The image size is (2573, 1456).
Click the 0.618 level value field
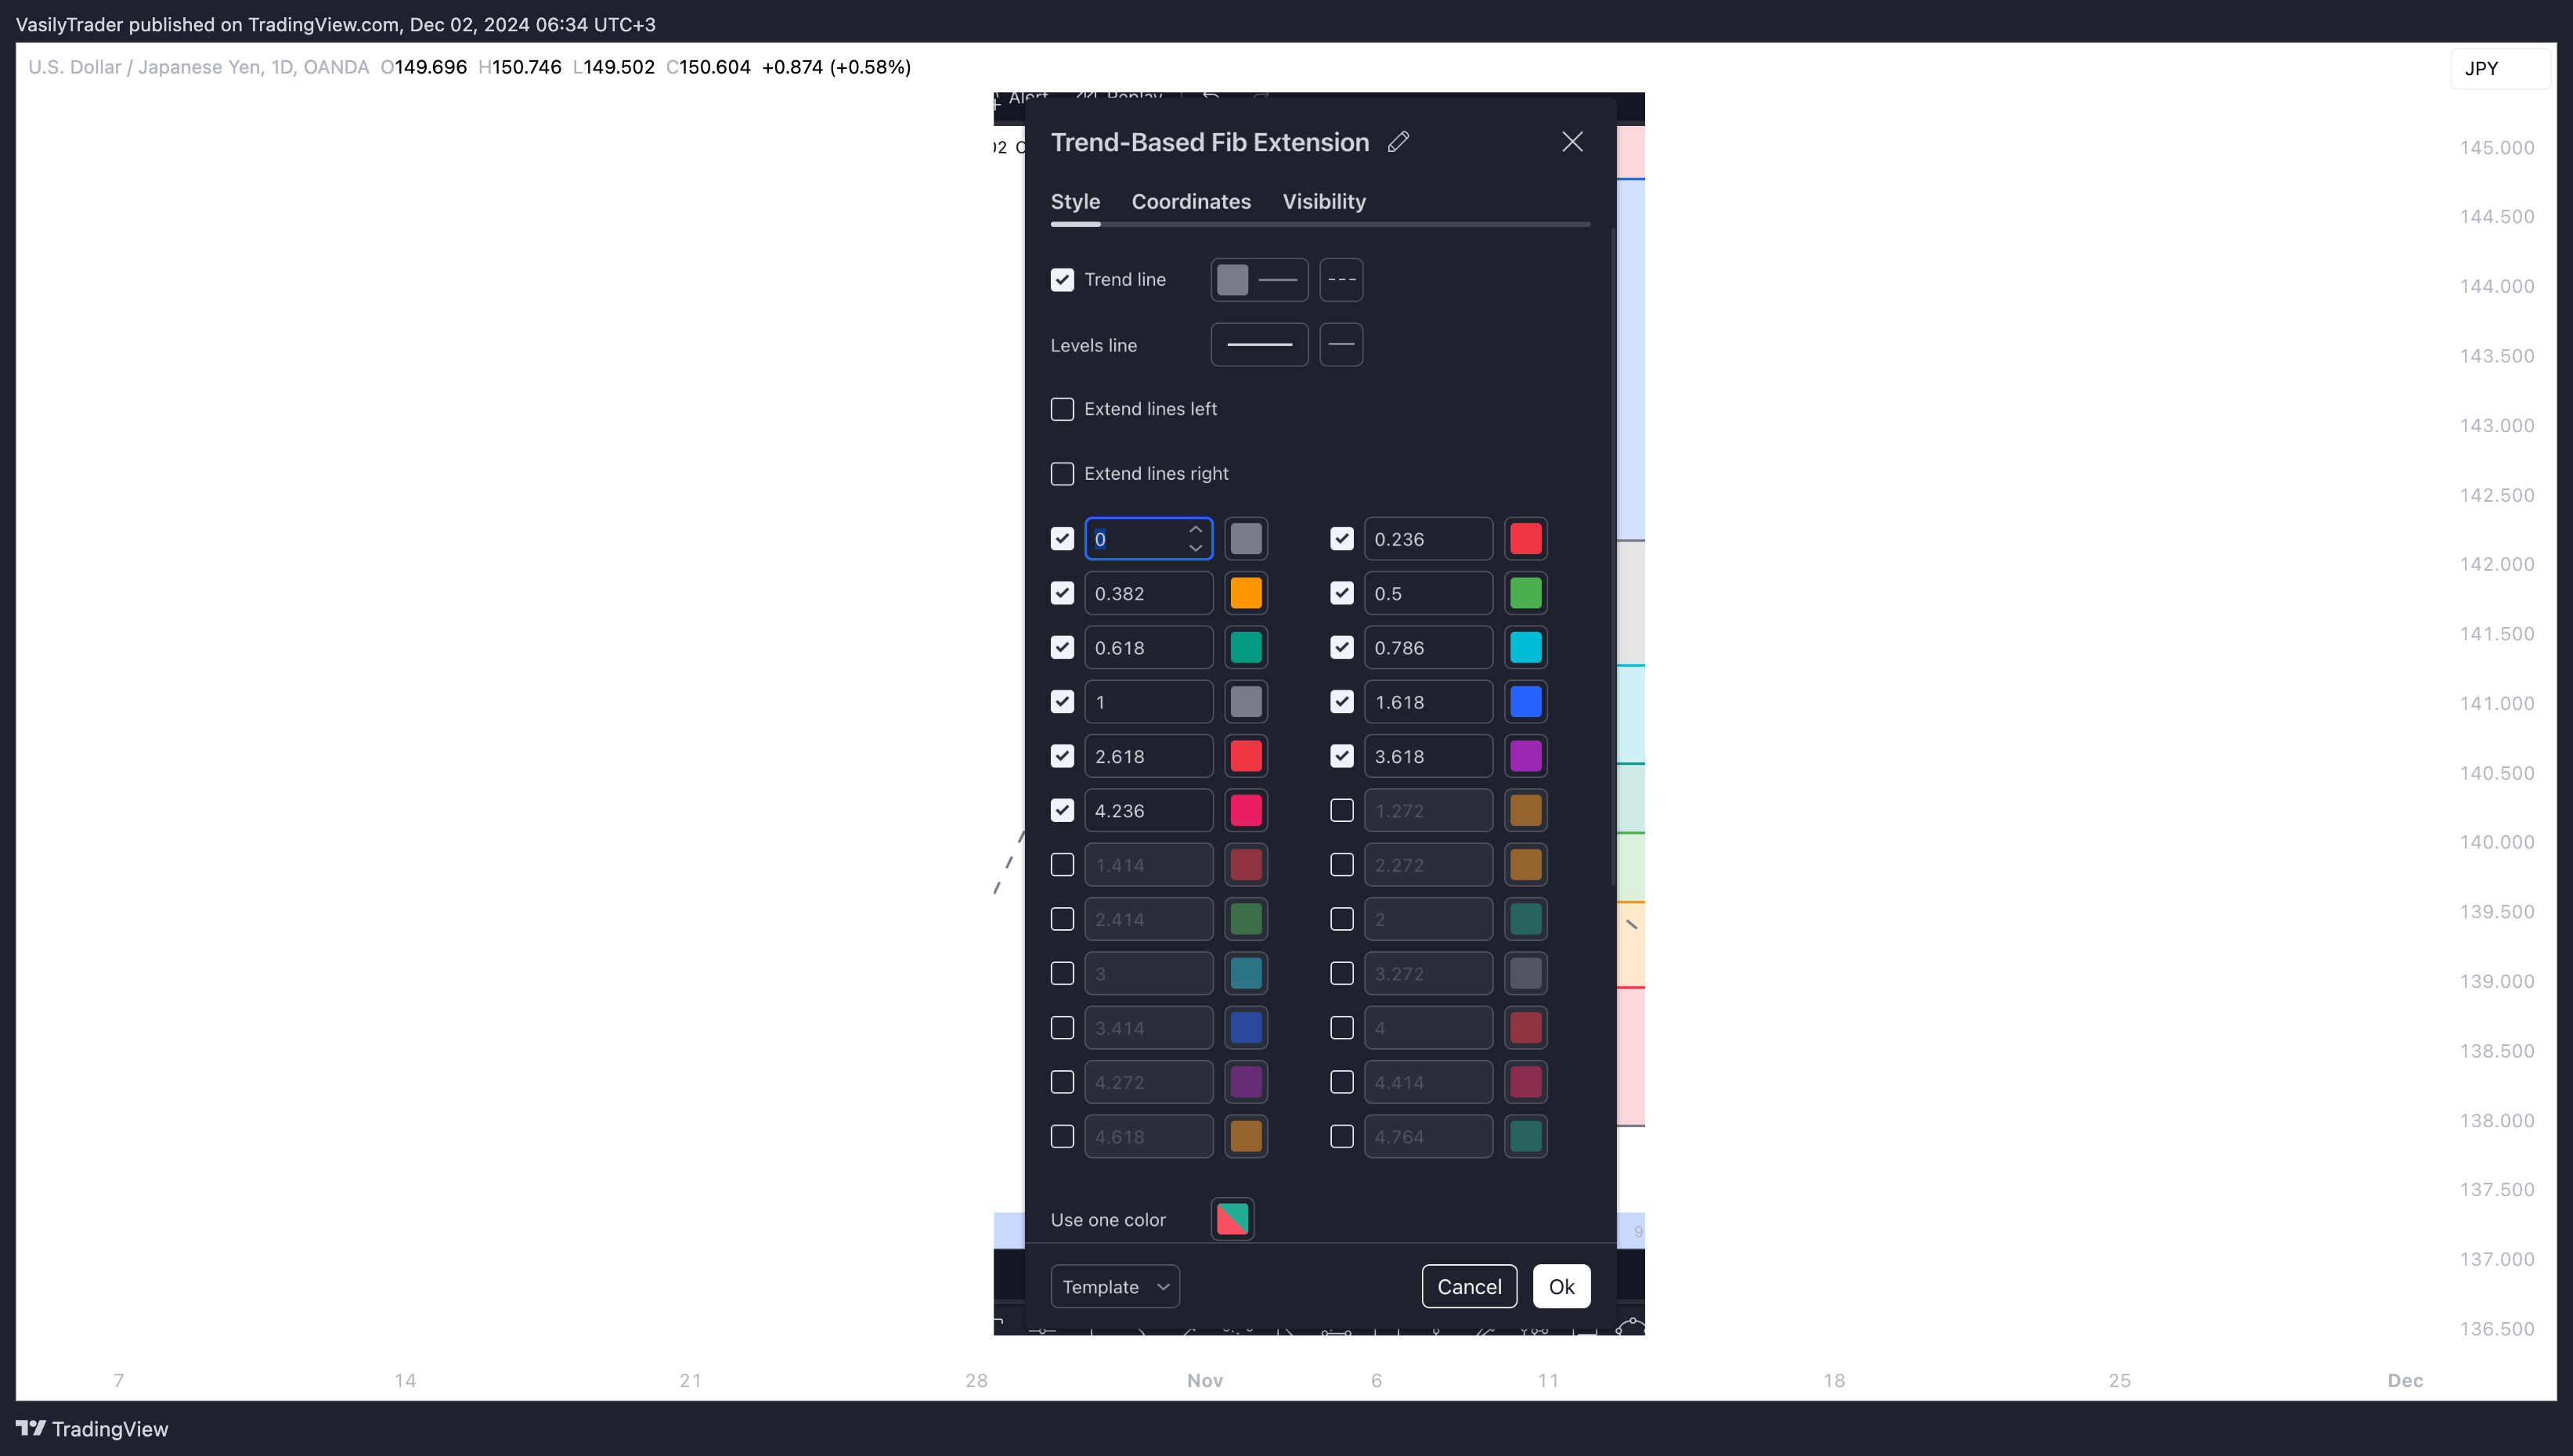pos(1149,648)
